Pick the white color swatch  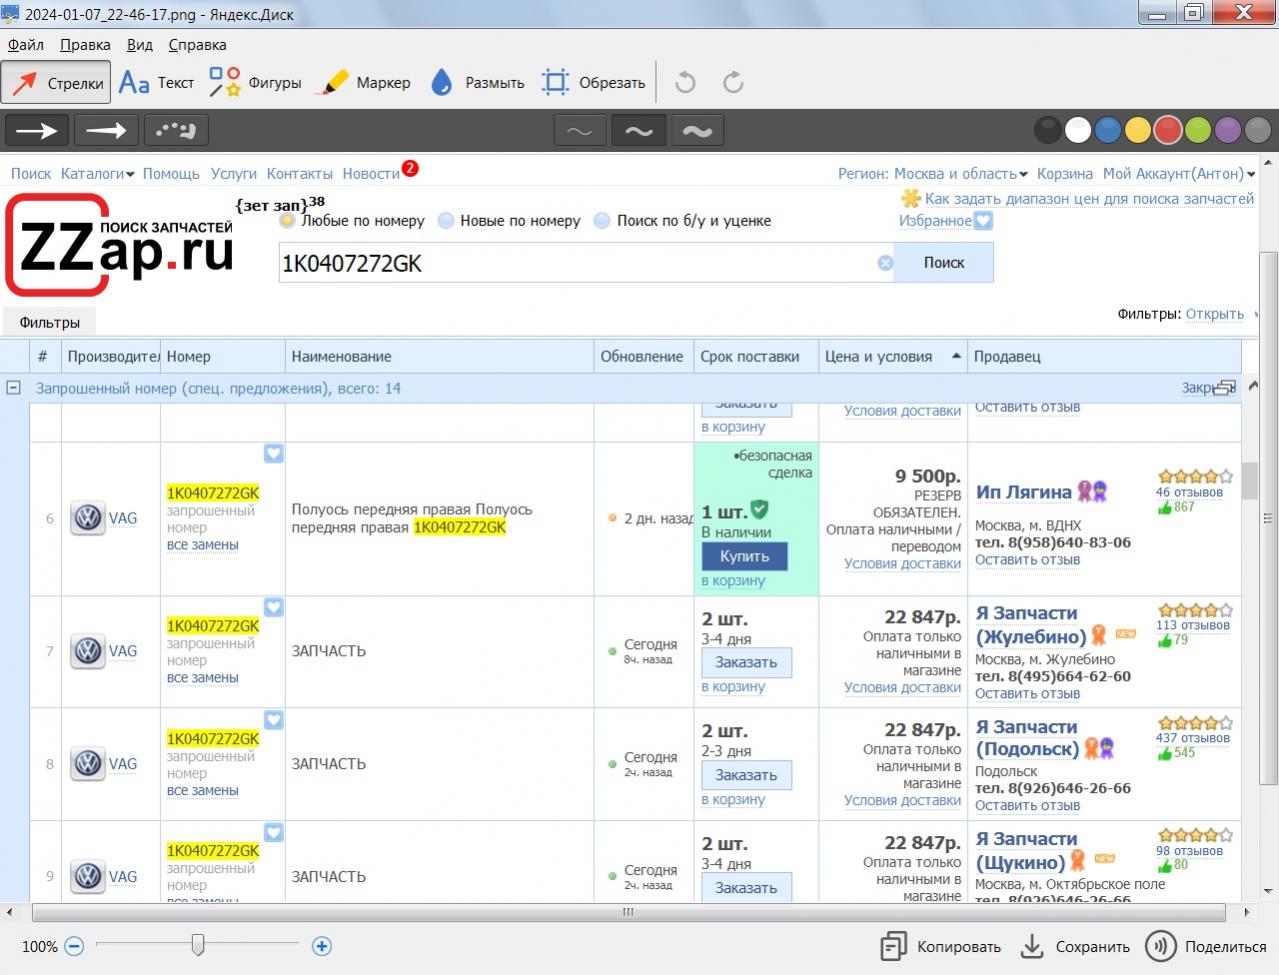(1078, 130)
